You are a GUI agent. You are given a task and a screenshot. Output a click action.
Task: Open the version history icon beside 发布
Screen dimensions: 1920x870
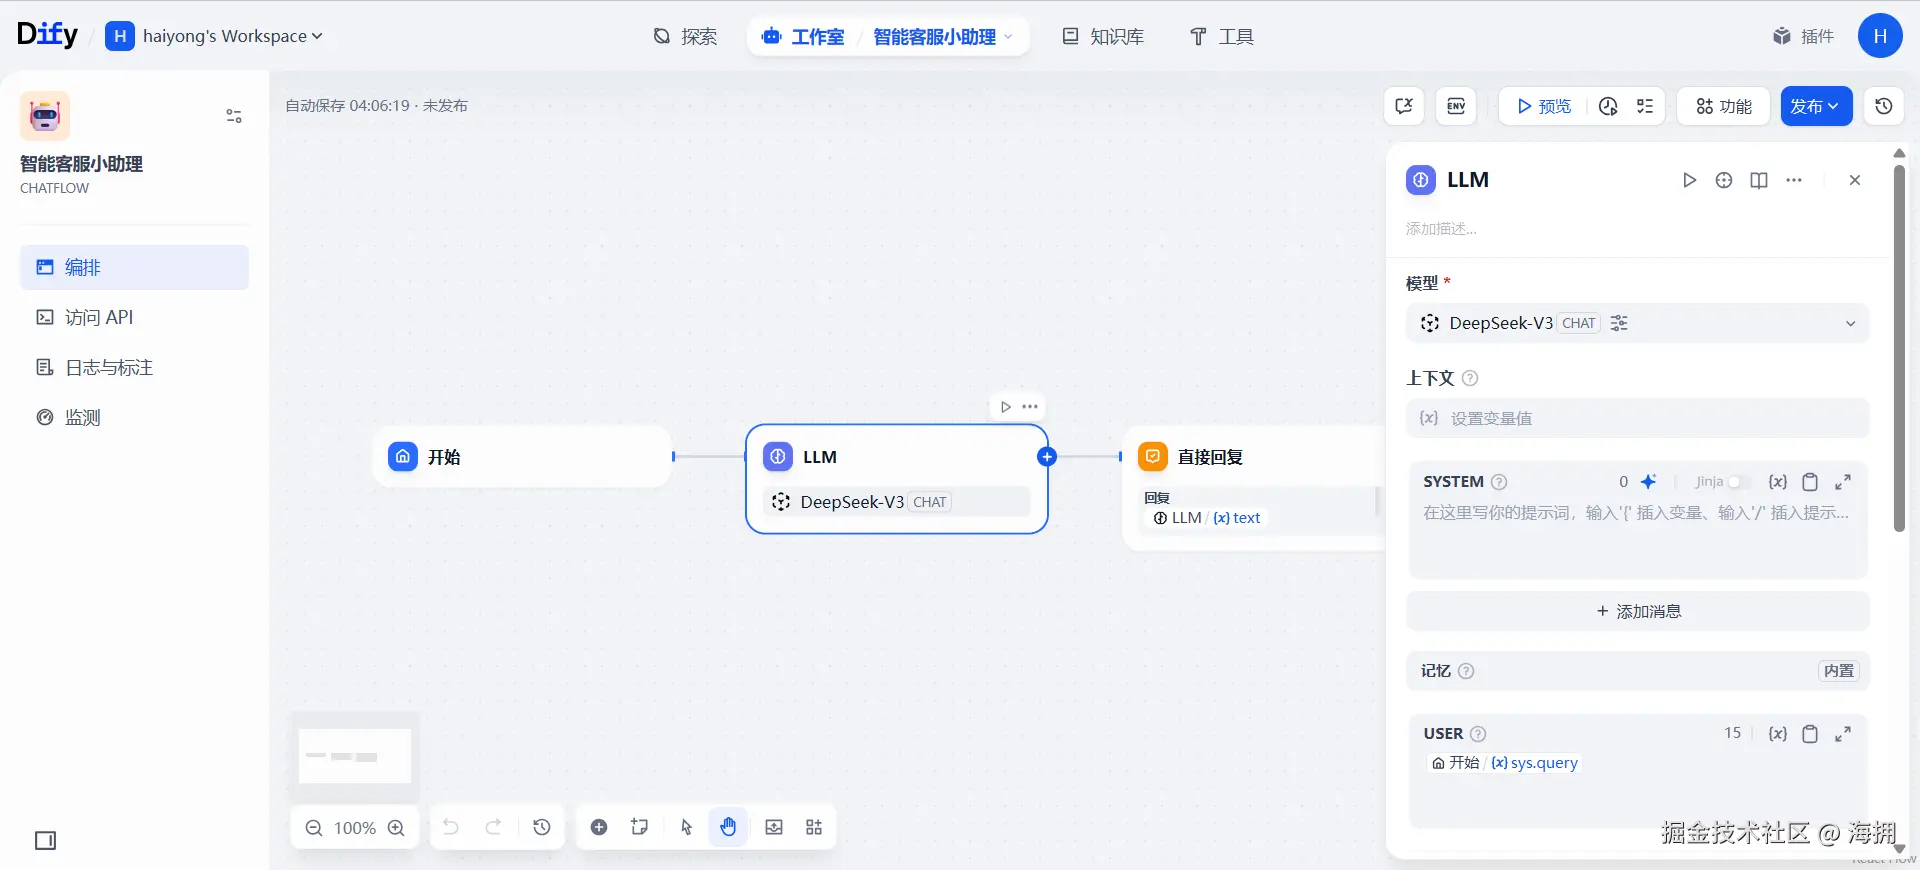[1884, 106]
